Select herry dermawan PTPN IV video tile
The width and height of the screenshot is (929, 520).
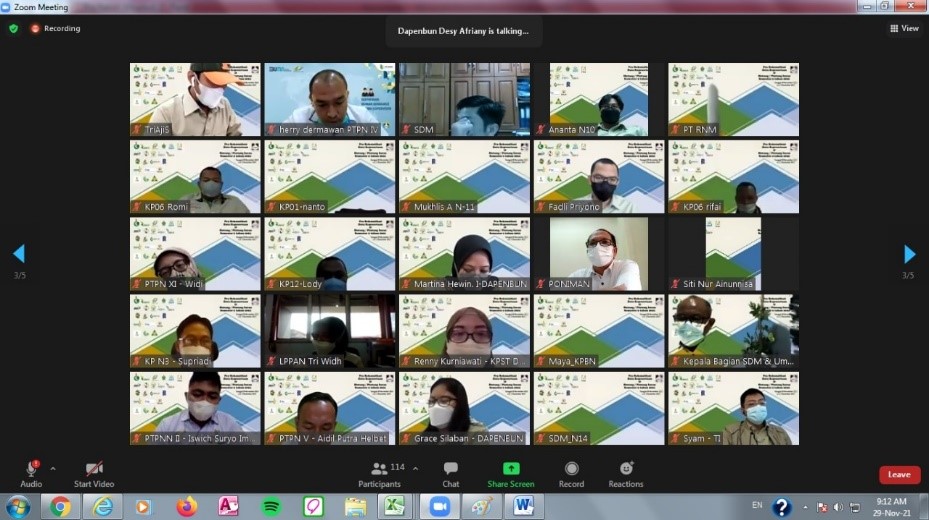(x=329, y=99)
